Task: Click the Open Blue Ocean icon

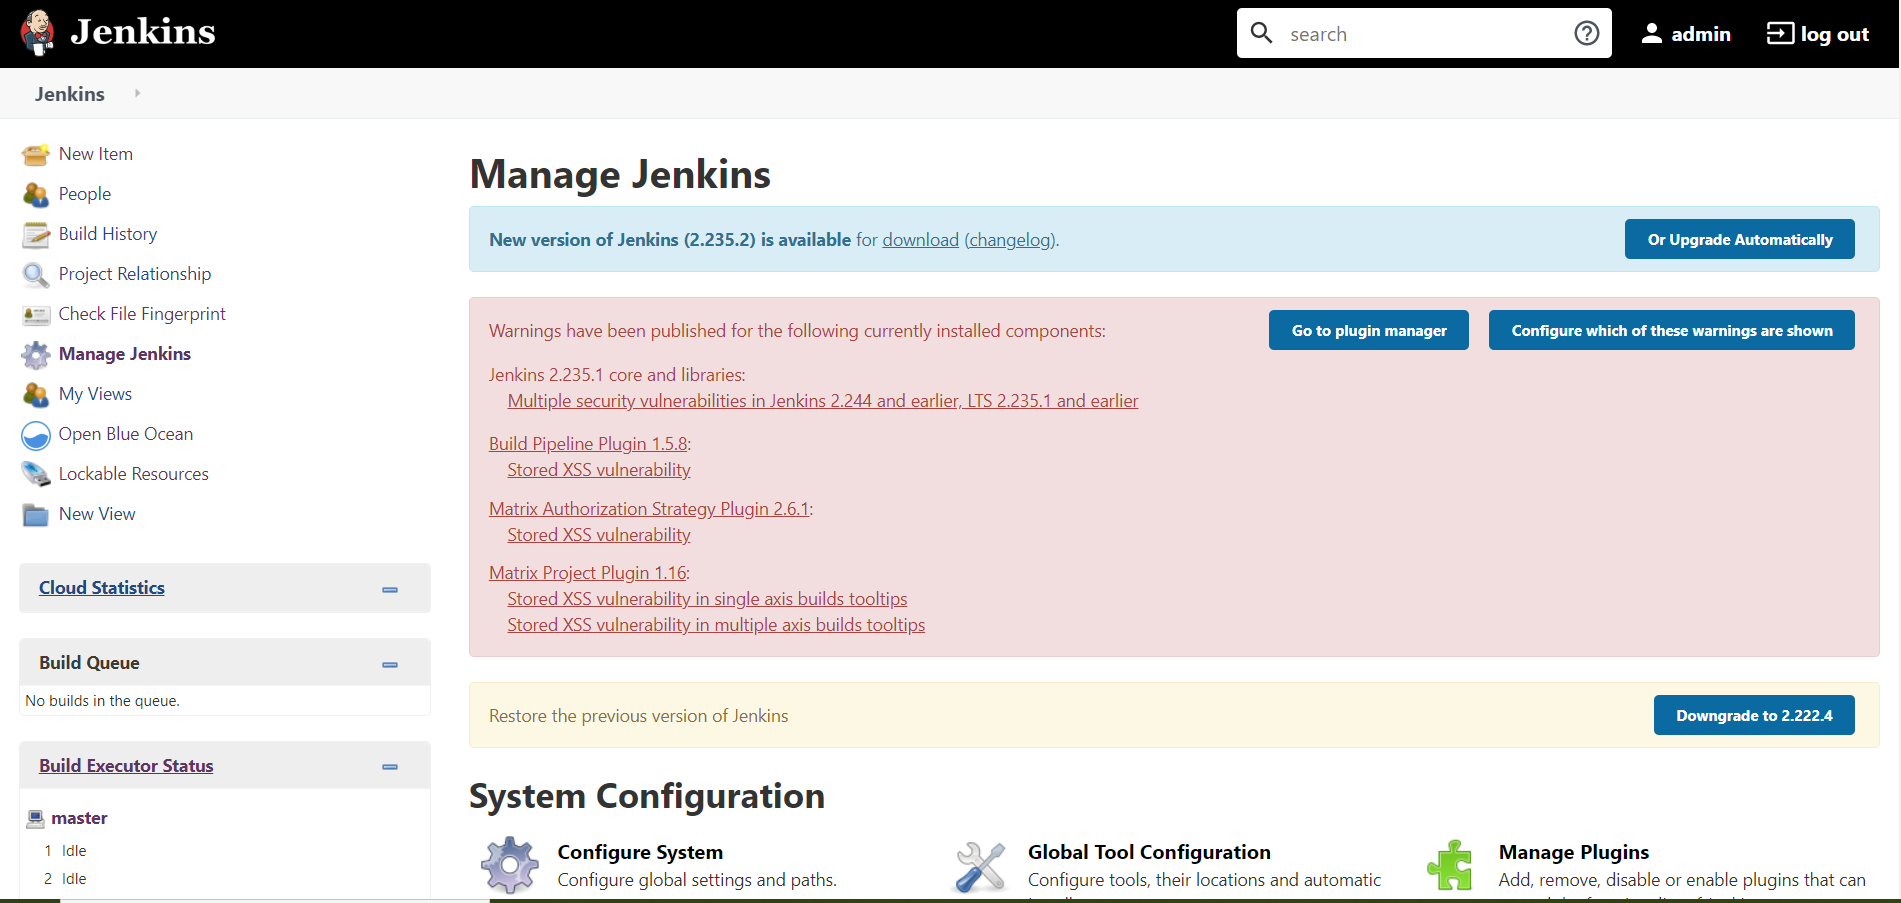Action: 36,434
